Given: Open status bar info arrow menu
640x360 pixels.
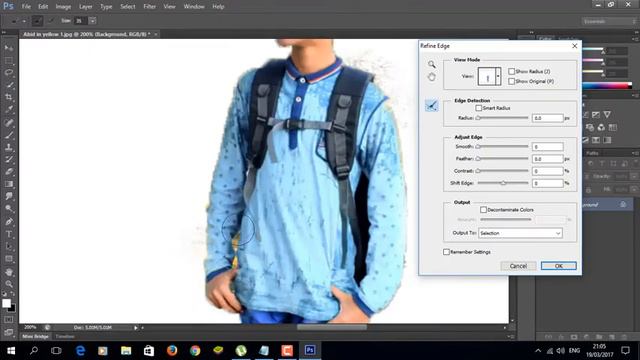Looking at the screenshot, I should click(136, 328).
